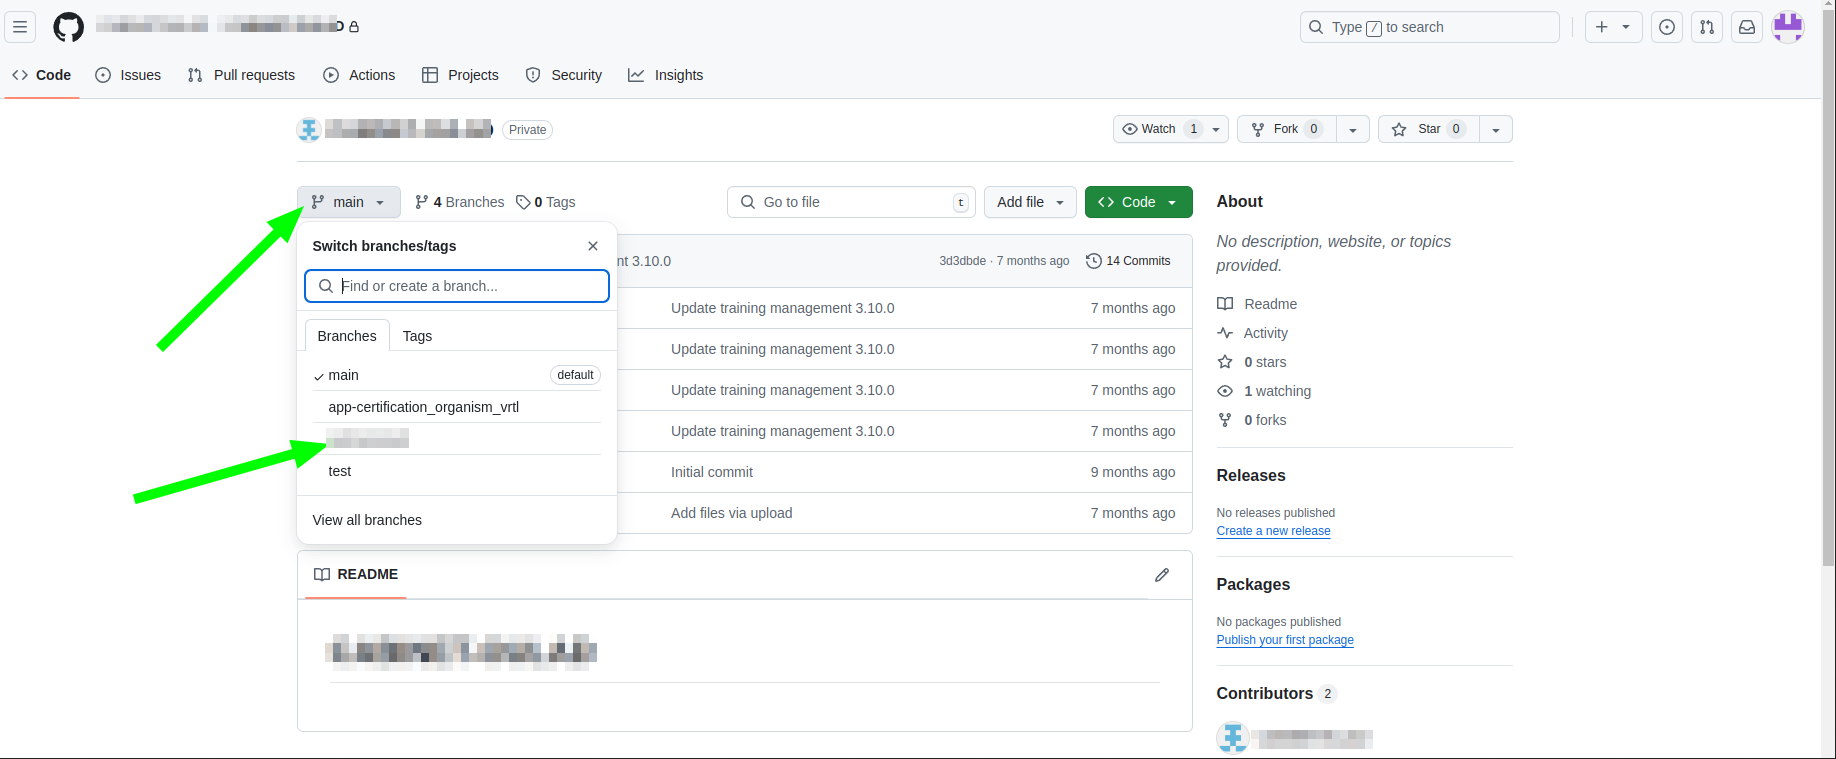Image resolution: width=1836 pixels, height=759 pixels.
Task: Edit README with the pencil icon
Action: click(1161, 575)
